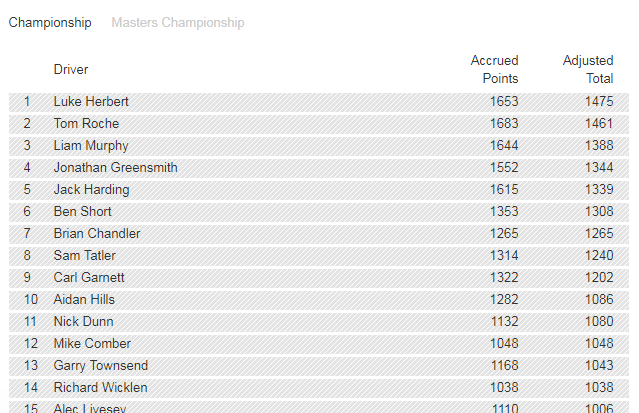Click the Accrued Points column header
Screen dimensions: 639x413
494,69
